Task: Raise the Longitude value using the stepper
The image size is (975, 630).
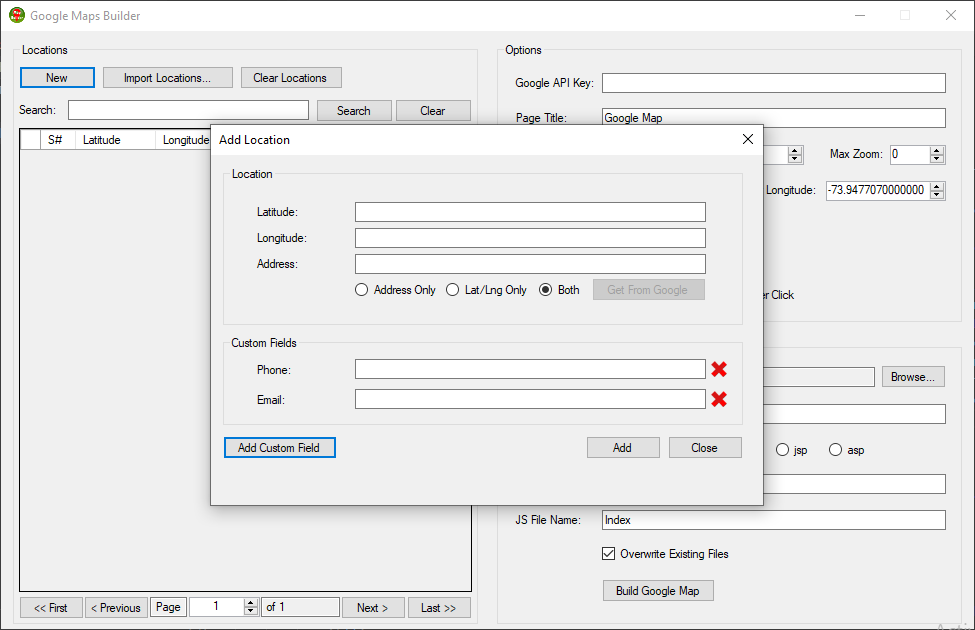Action: [x=937, y=186]
